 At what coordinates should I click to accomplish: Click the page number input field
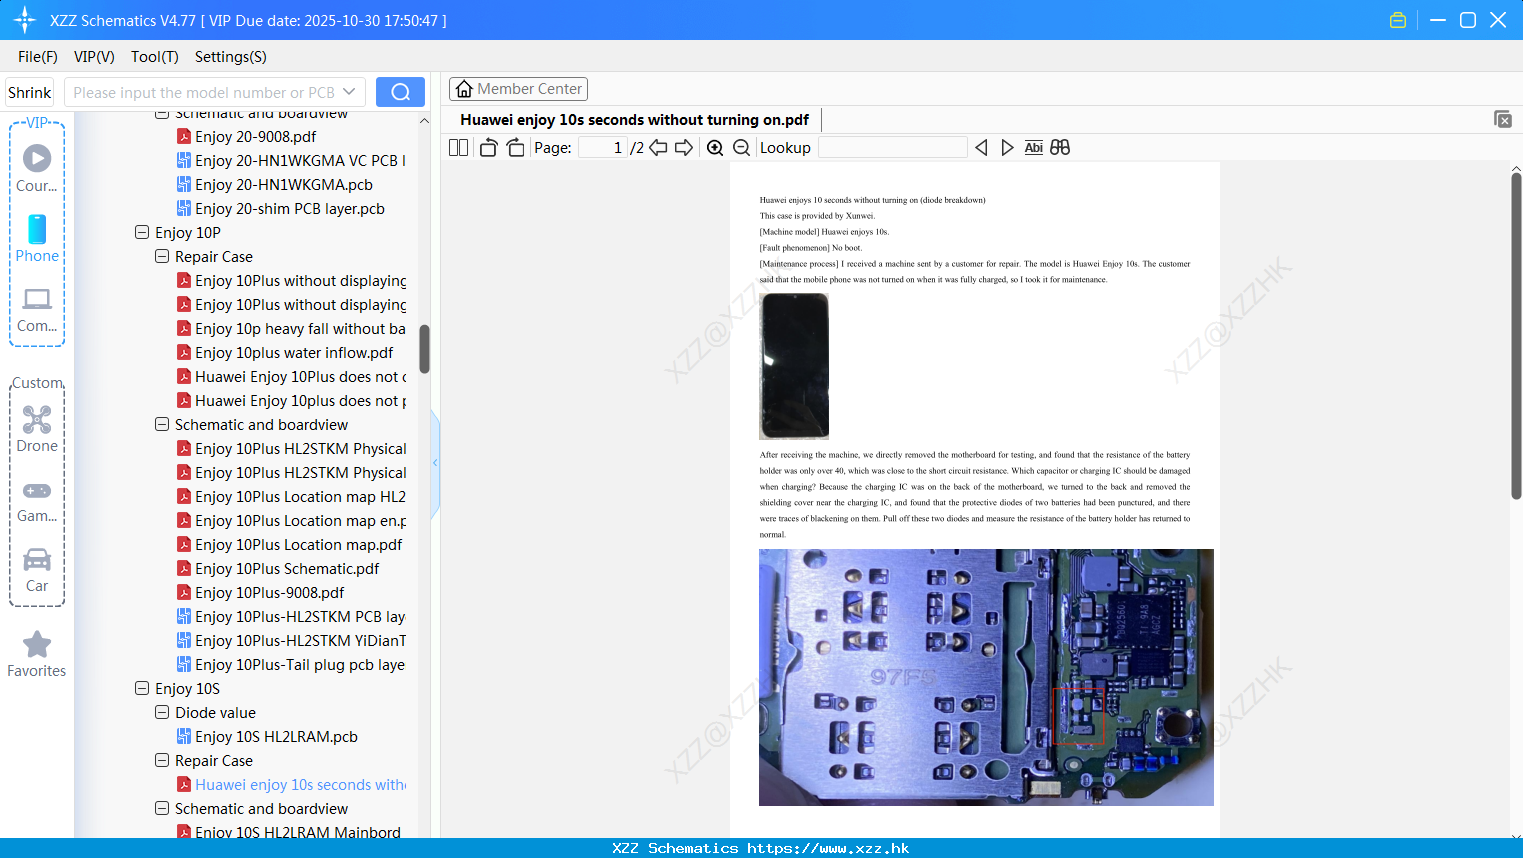(603, 148)
